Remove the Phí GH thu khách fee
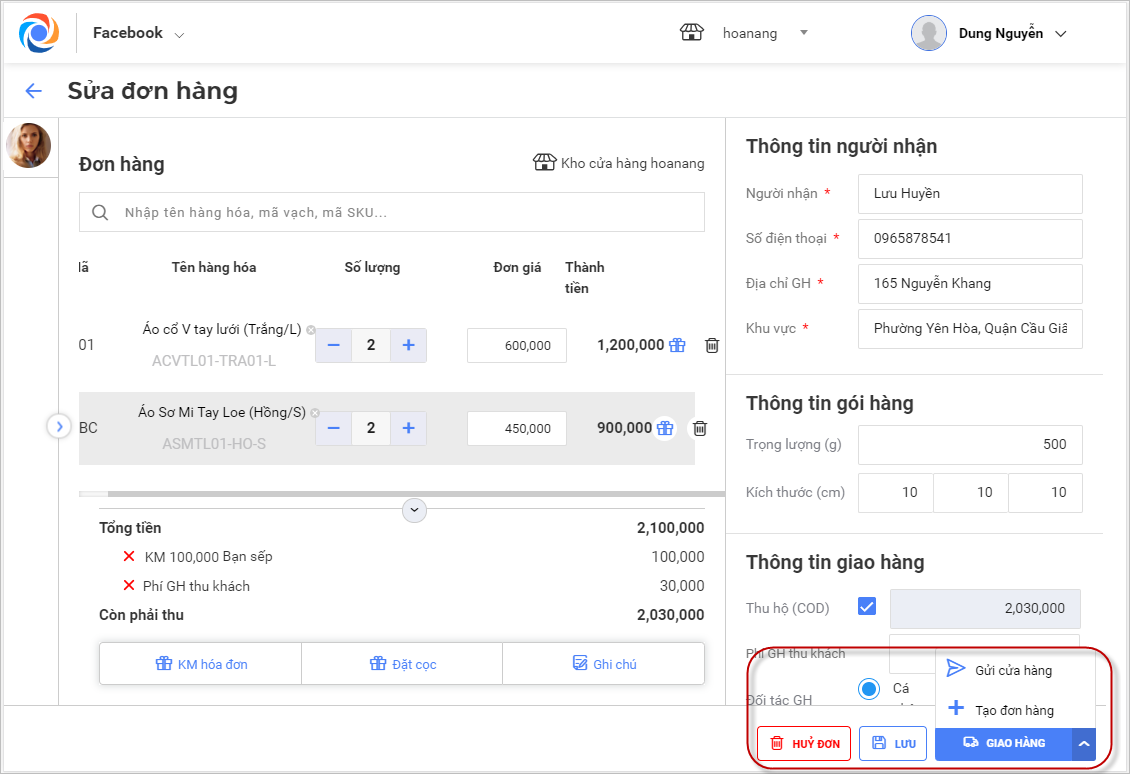The width and height of the screenshot is (1130, 774). point(128,586)
